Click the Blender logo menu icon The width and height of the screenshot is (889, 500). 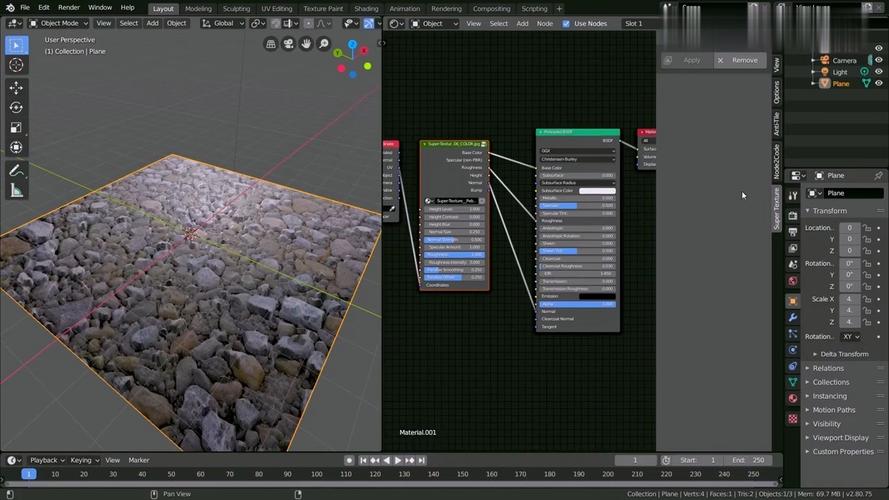tap(10, 8)
